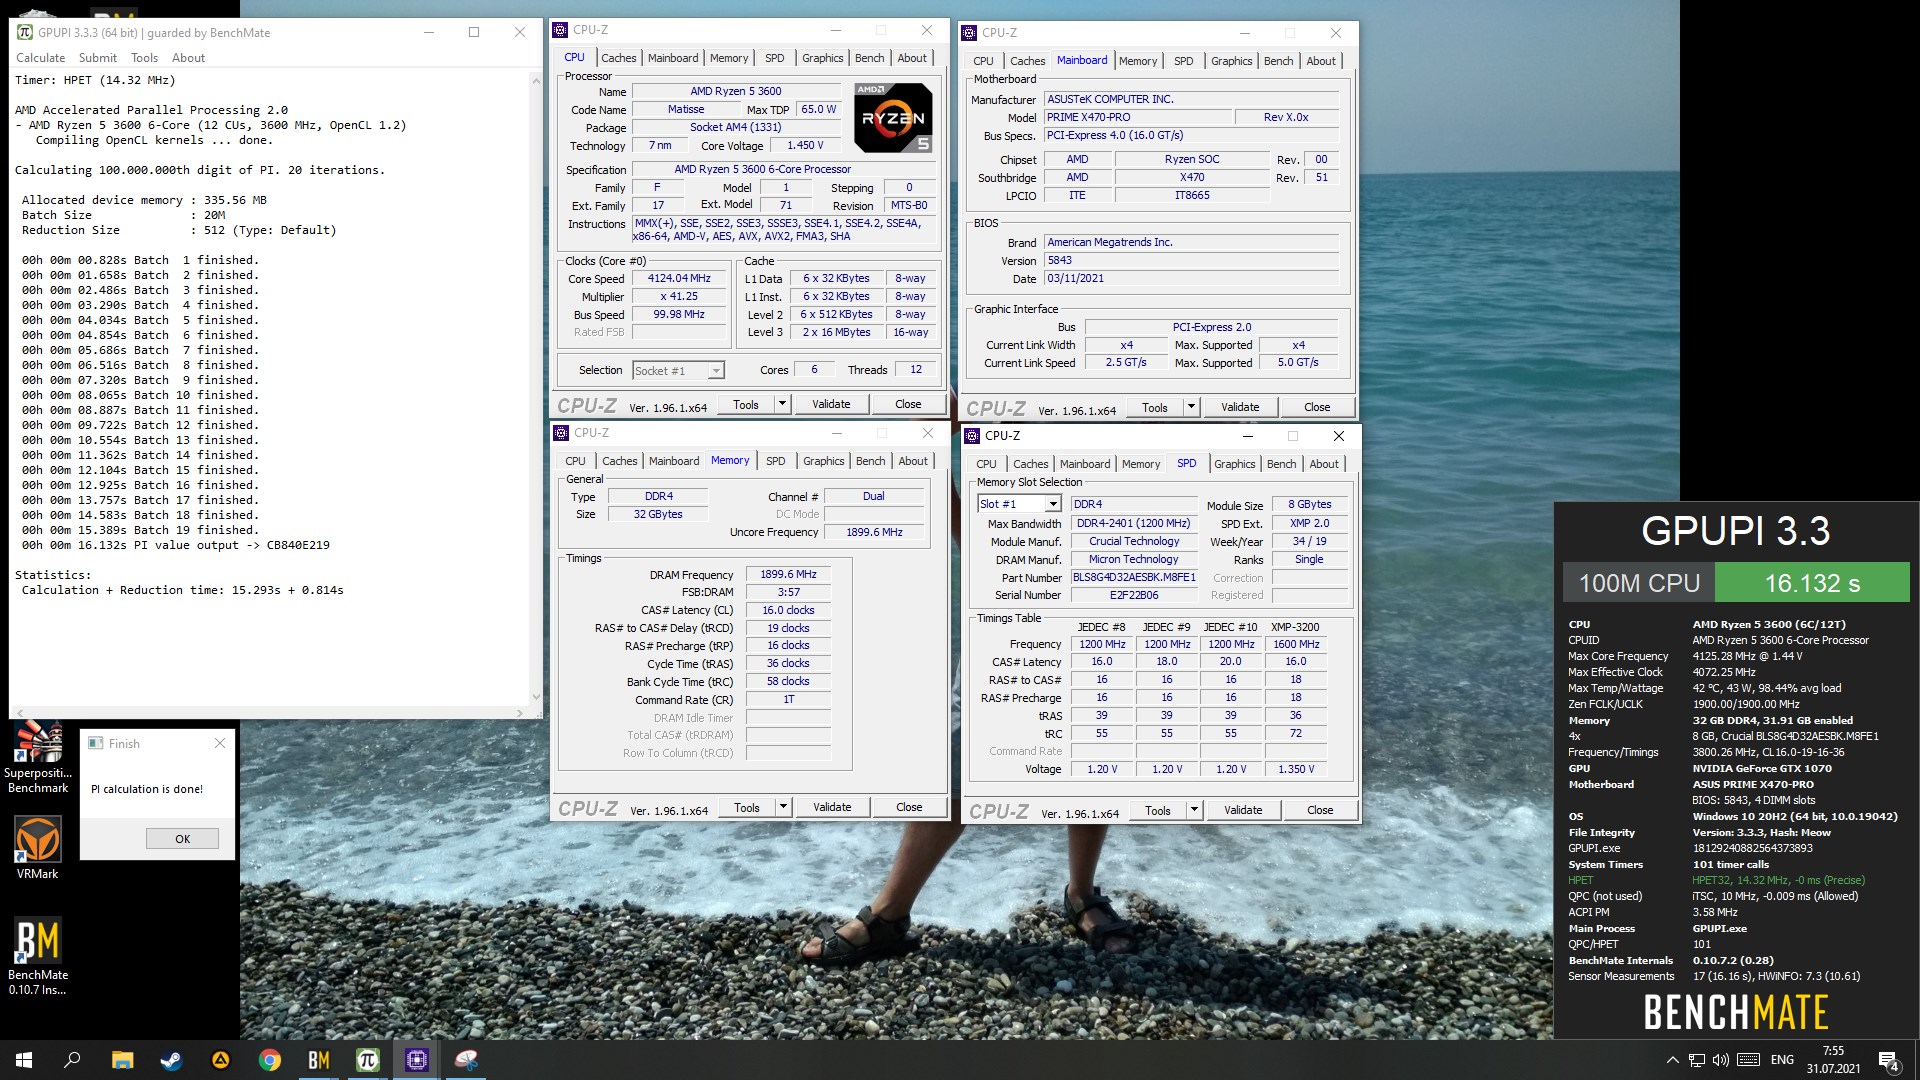Click GPUPI horizontal scrollbar
Image resolution: width=1920 pixels, height=1080 pixels.
click(x=270, y=713)
